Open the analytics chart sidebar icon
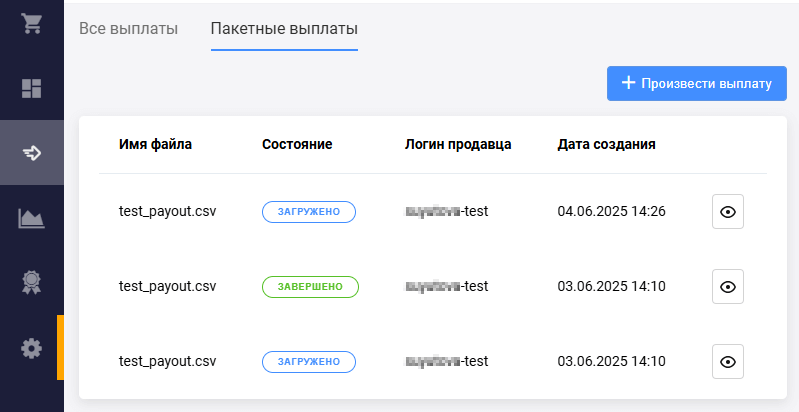The height and width of the screenshot is (412, 799). click(x=31, y=218)
